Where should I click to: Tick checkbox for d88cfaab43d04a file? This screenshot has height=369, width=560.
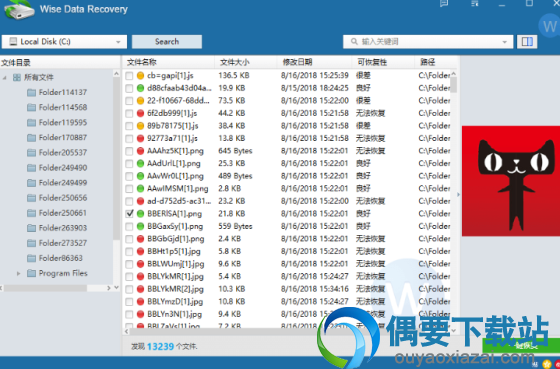click(x=129, y=88)
